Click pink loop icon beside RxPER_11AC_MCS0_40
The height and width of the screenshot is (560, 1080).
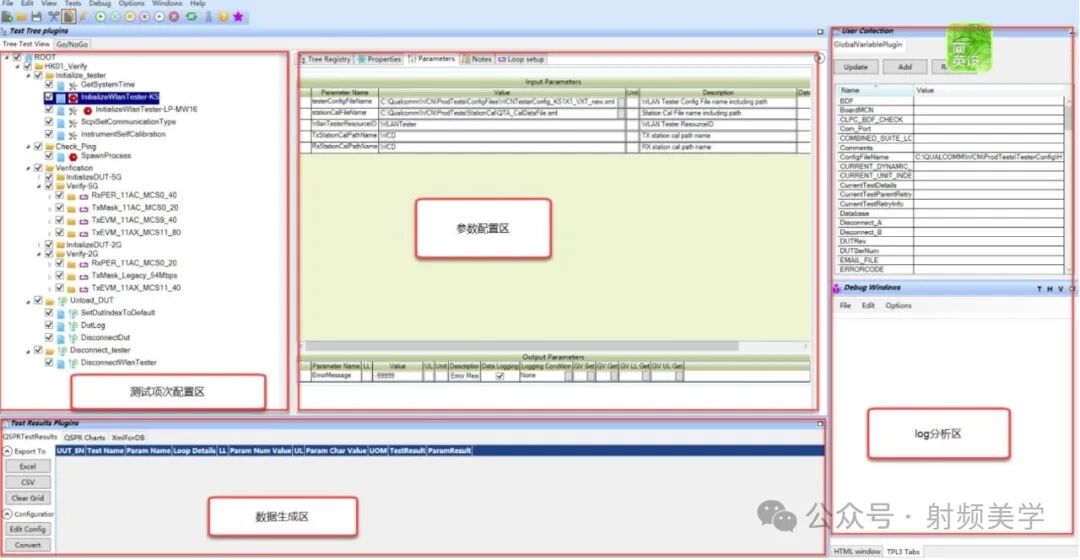(x=83, y=196)
